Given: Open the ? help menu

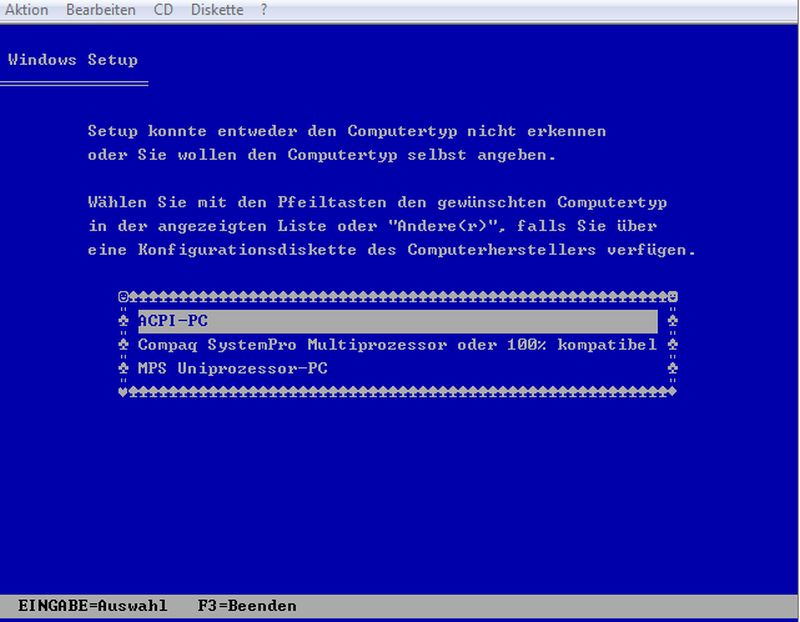Looking at the screenshot, I should coord(264,10).
